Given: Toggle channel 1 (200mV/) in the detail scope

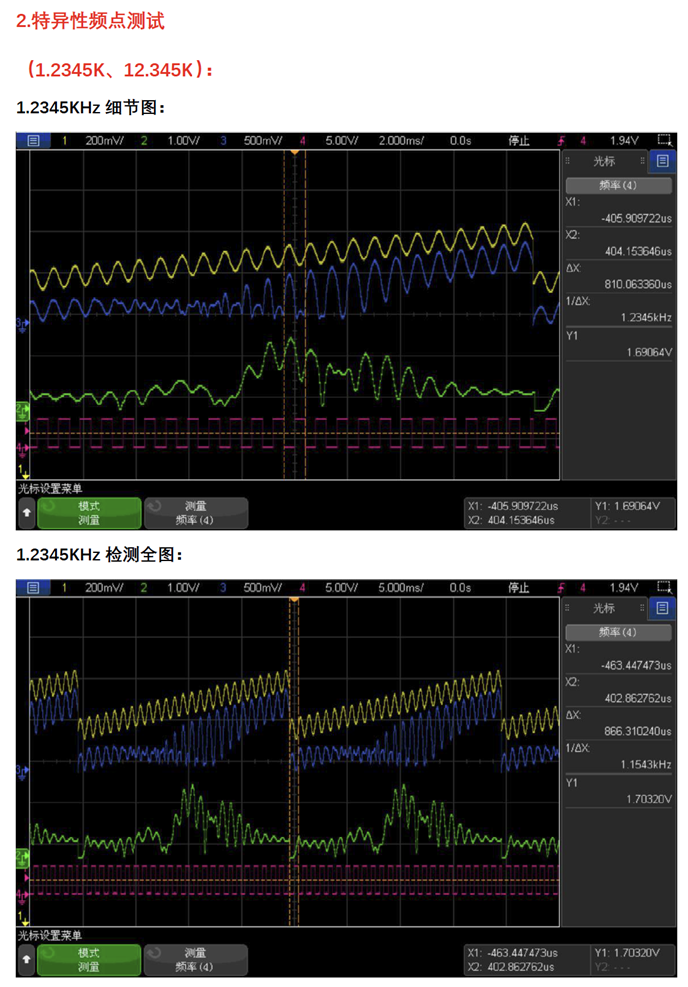Looking at the screenshot, I should coord(95,141).
